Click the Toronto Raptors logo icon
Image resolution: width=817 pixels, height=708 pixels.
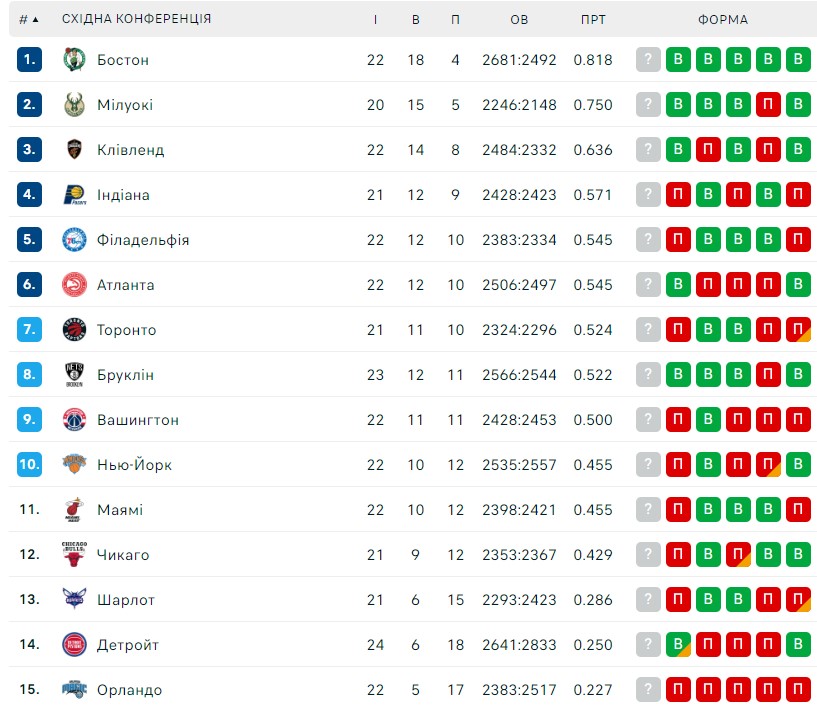[74, 330]
